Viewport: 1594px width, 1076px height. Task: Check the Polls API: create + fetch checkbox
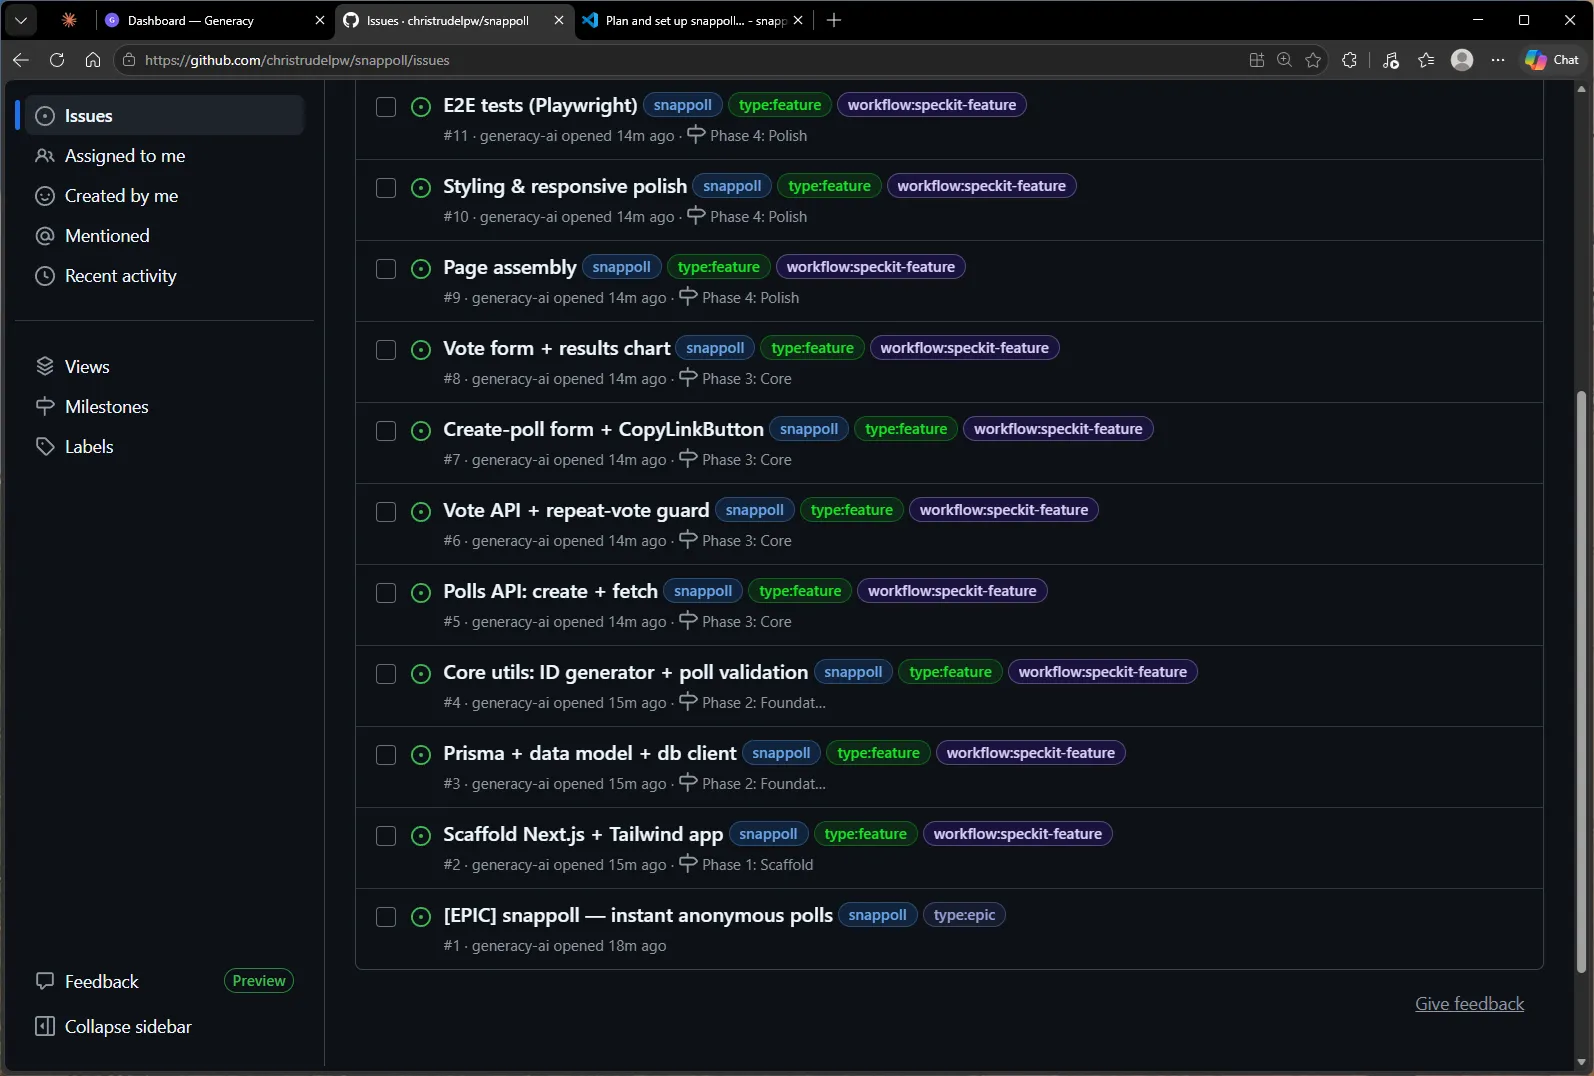coord(386,592)
